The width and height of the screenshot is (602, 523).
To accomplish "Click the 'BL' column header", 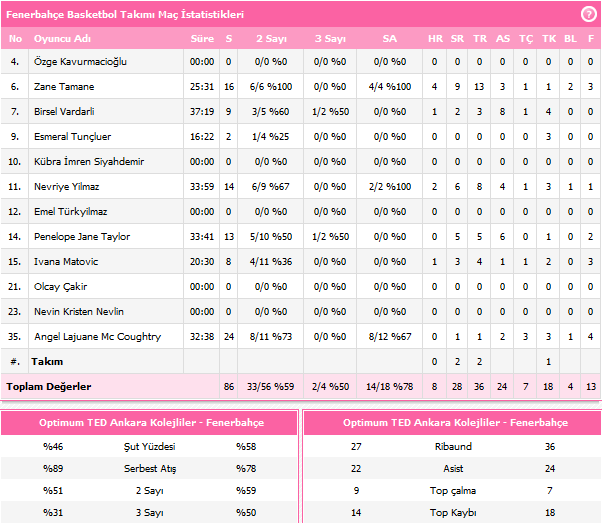I will (x=570, y=38).
